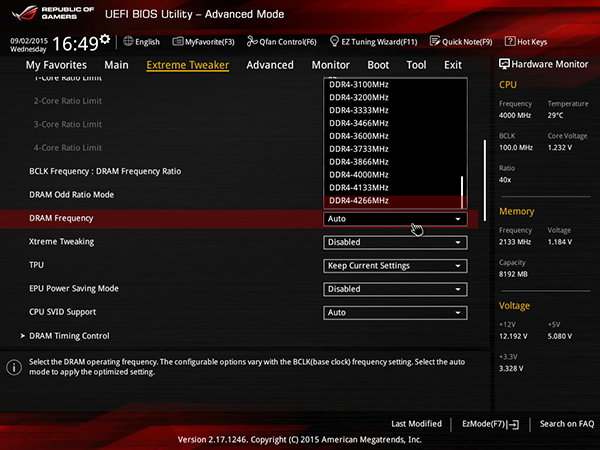
Task: Click the 2-Core Ratio Limit row
Action: pyautogui.click(x=68, y=101)
